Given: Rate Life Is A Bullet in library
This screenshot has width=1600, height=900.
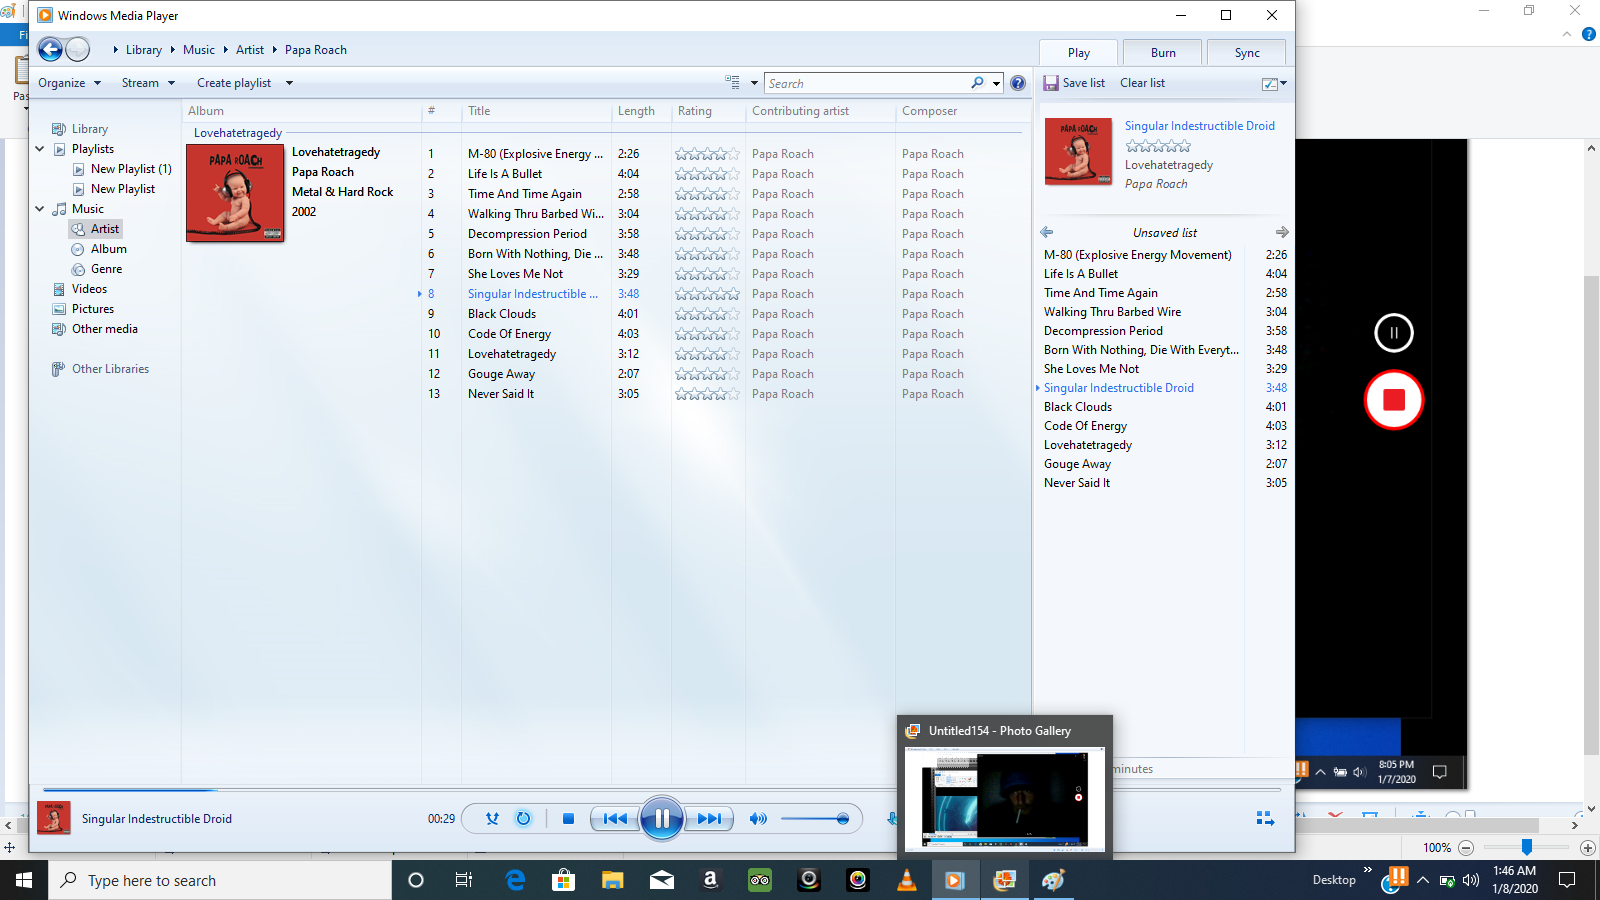Looking at the screenshot, I should click(x=707, y=174).
